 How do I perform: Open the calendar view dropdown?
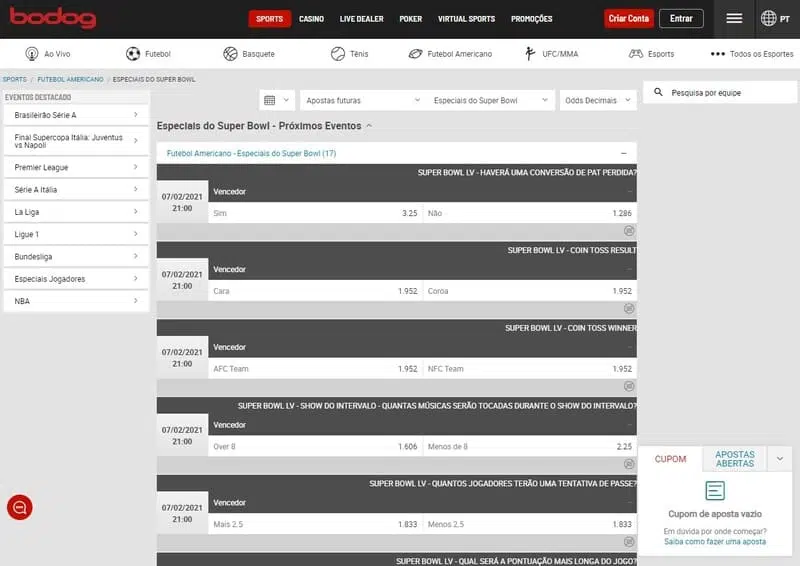pyautogui.click(x=277, y=100)
